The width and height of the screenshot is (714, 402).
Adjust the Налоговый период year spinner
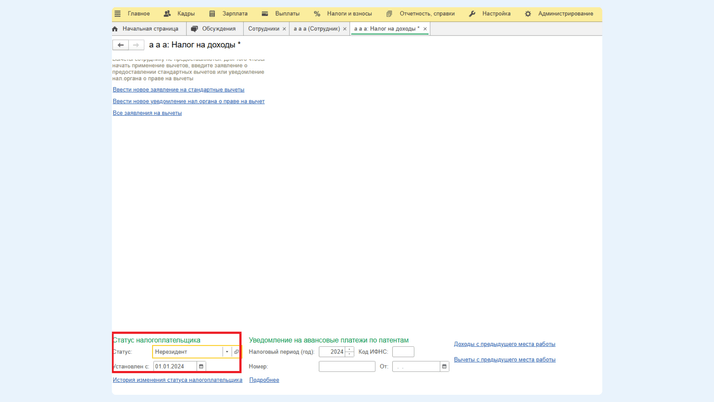coord(350,352)
